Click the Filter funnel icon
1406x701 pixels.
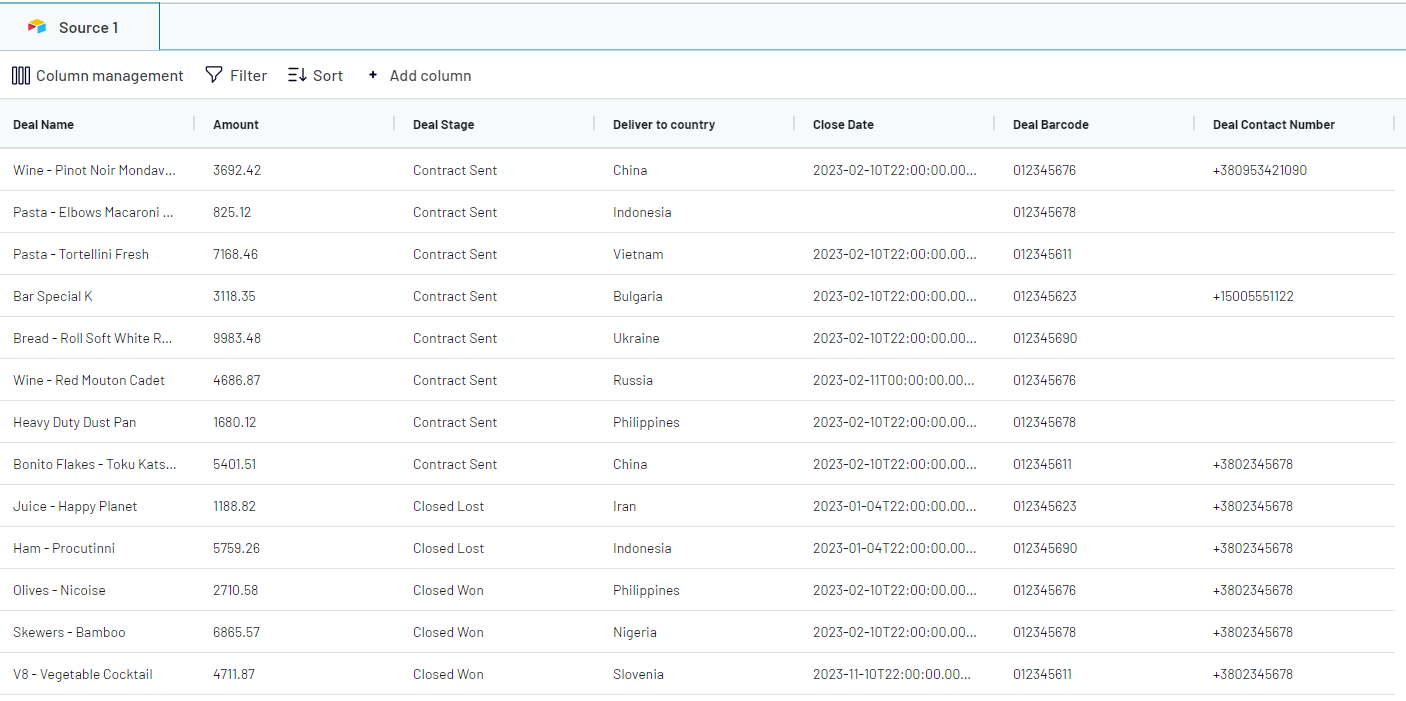point(214,75)
